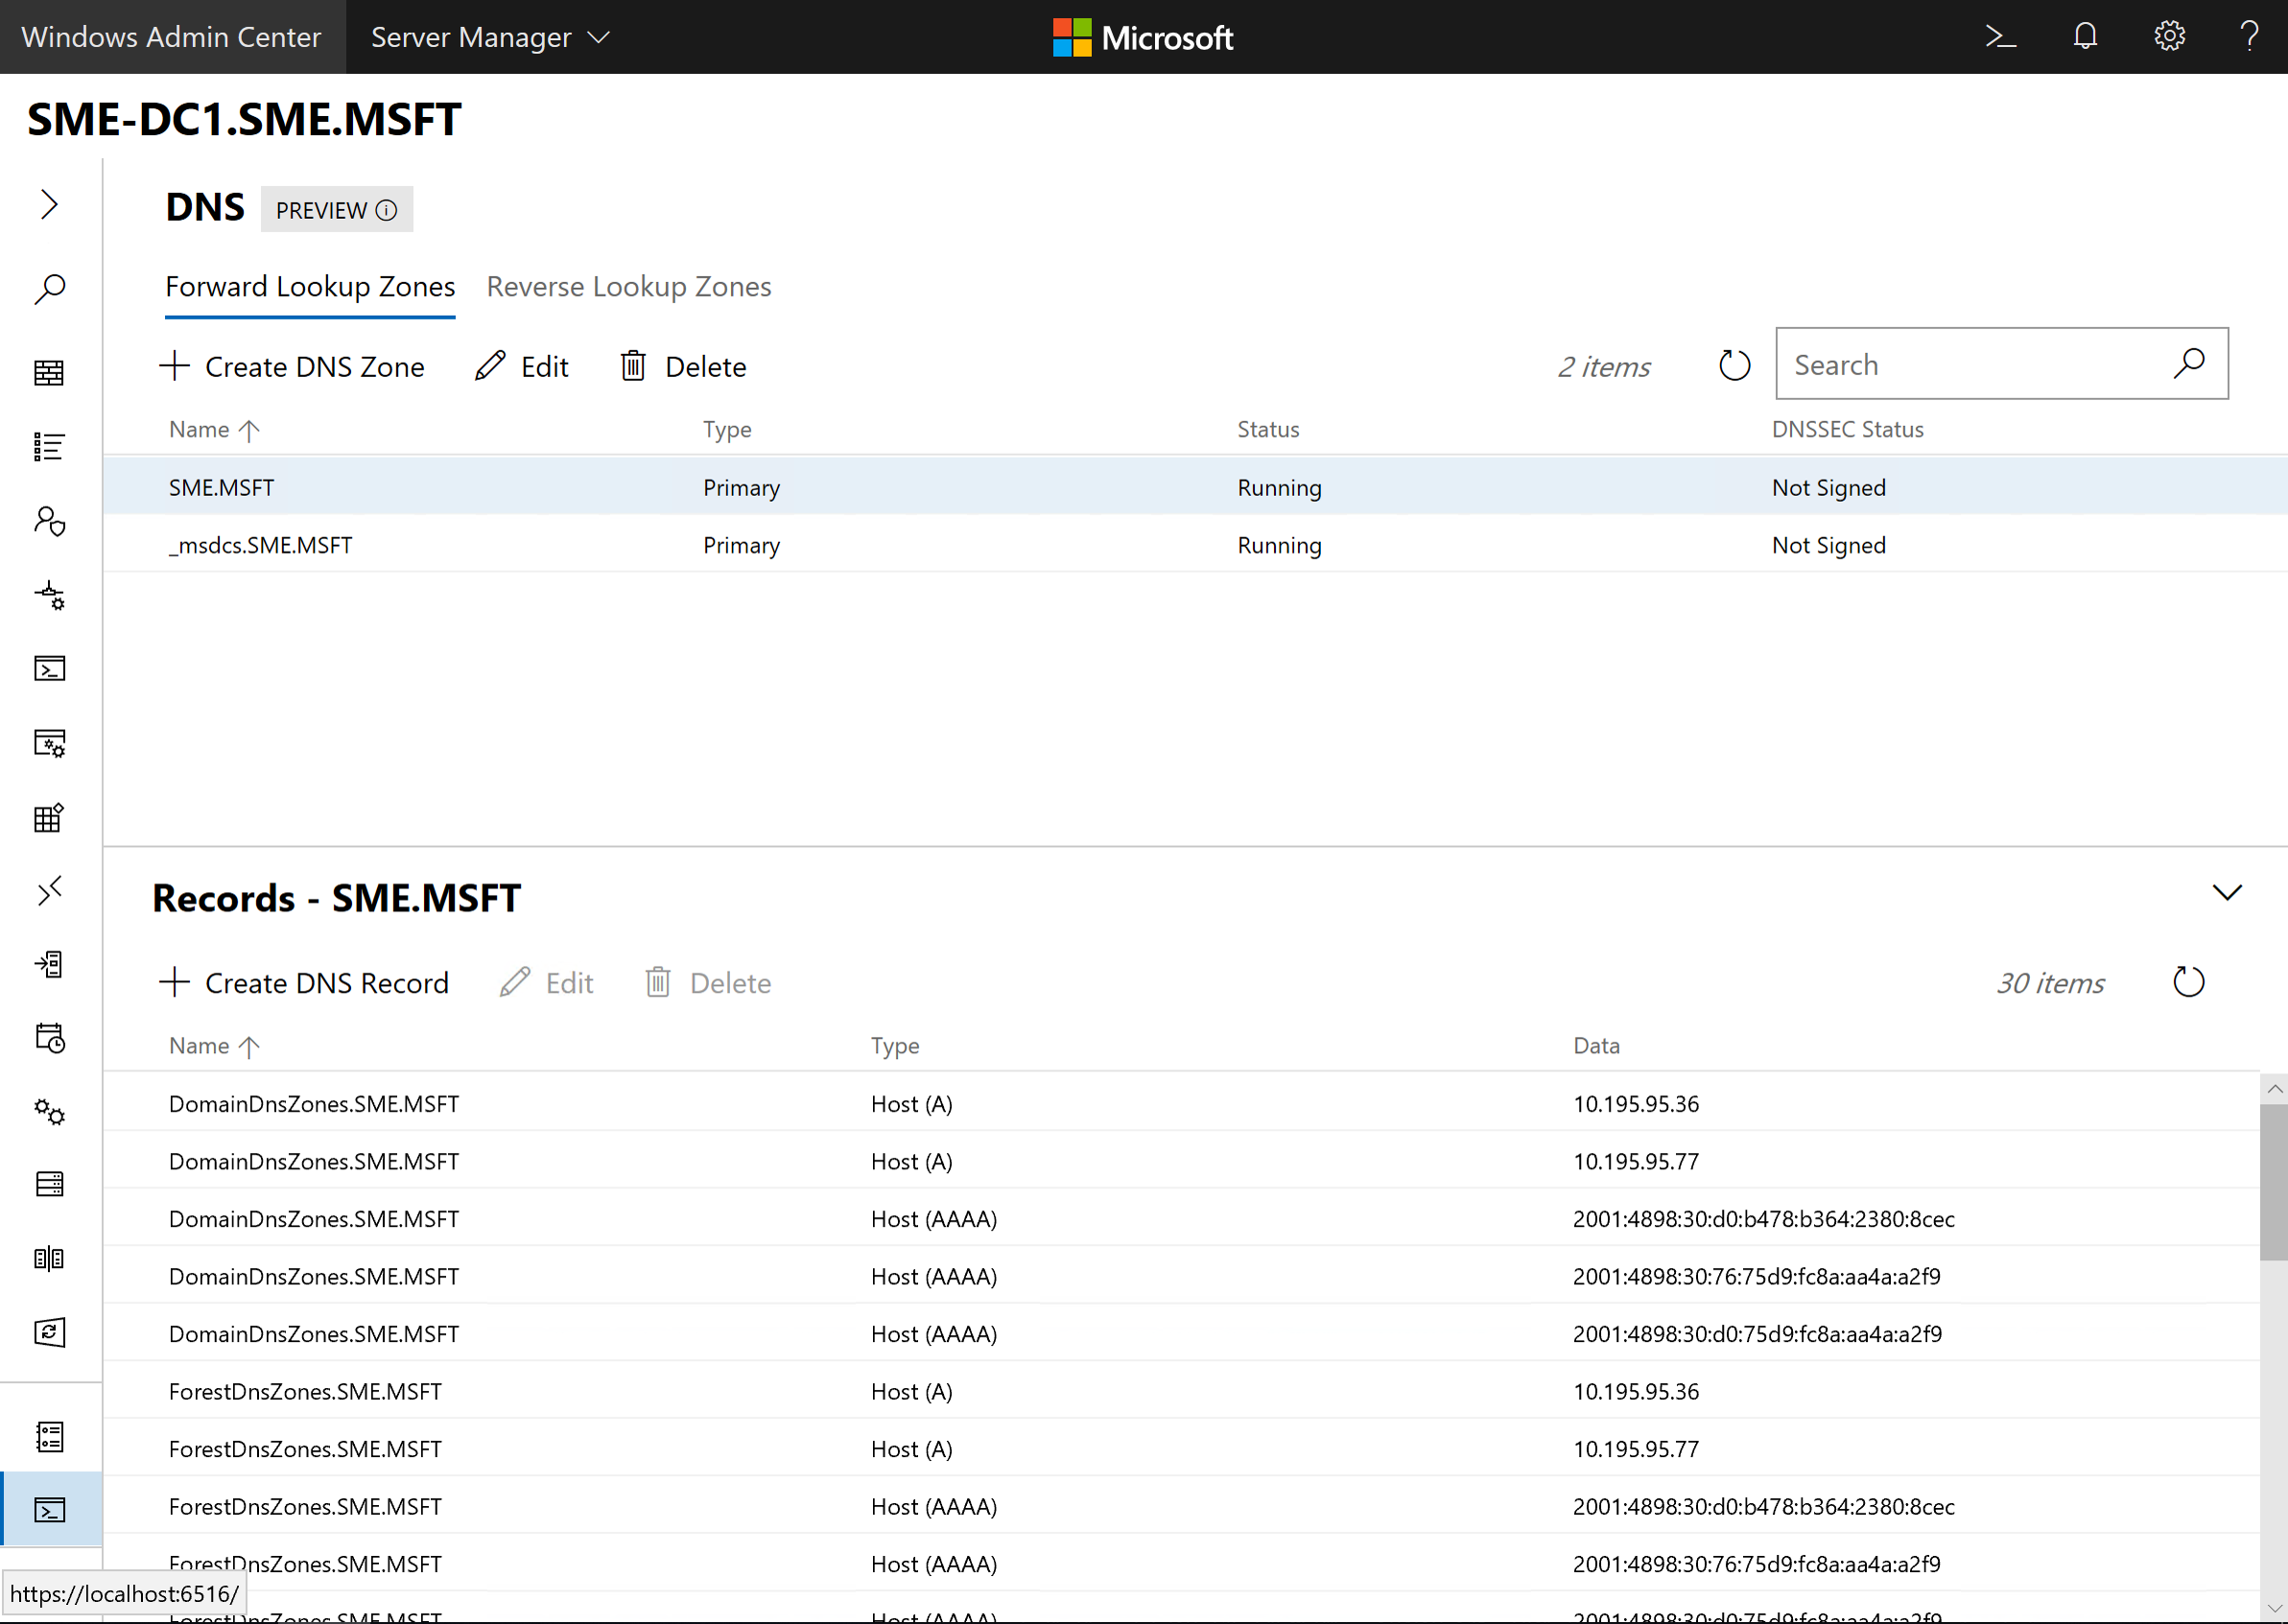2288x1624 pixels.
Task: Click the records Data column header
Action: tap(1596, 1045)
